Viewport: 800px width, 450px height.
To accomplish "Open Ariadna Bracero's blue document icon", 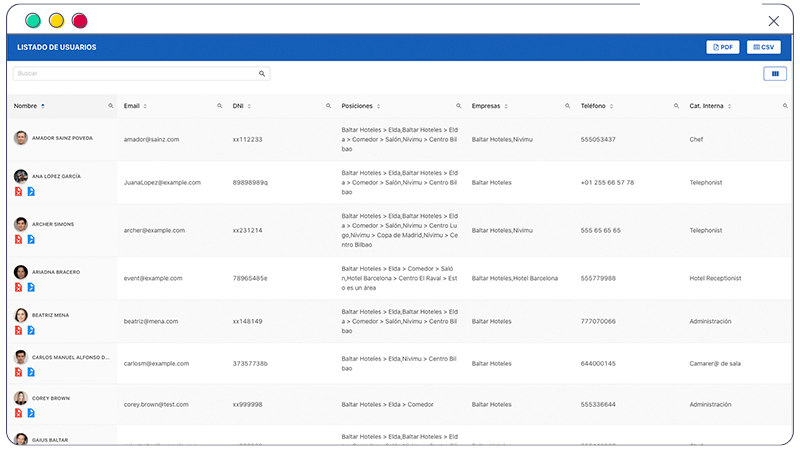I will click(31, 287).
